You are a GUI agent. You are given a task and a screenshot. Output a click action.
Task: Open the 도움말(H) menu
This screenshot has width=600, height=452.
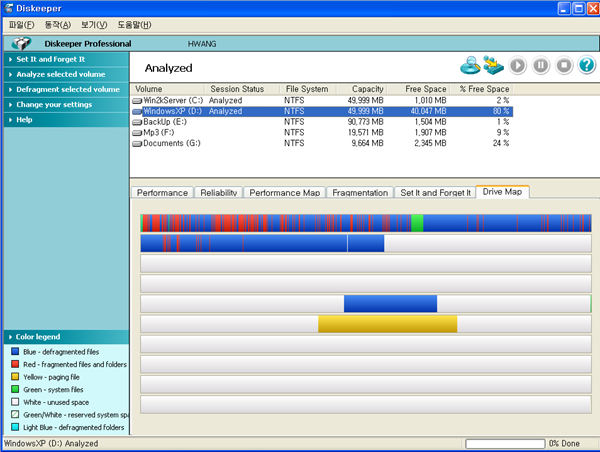point(134,25)
